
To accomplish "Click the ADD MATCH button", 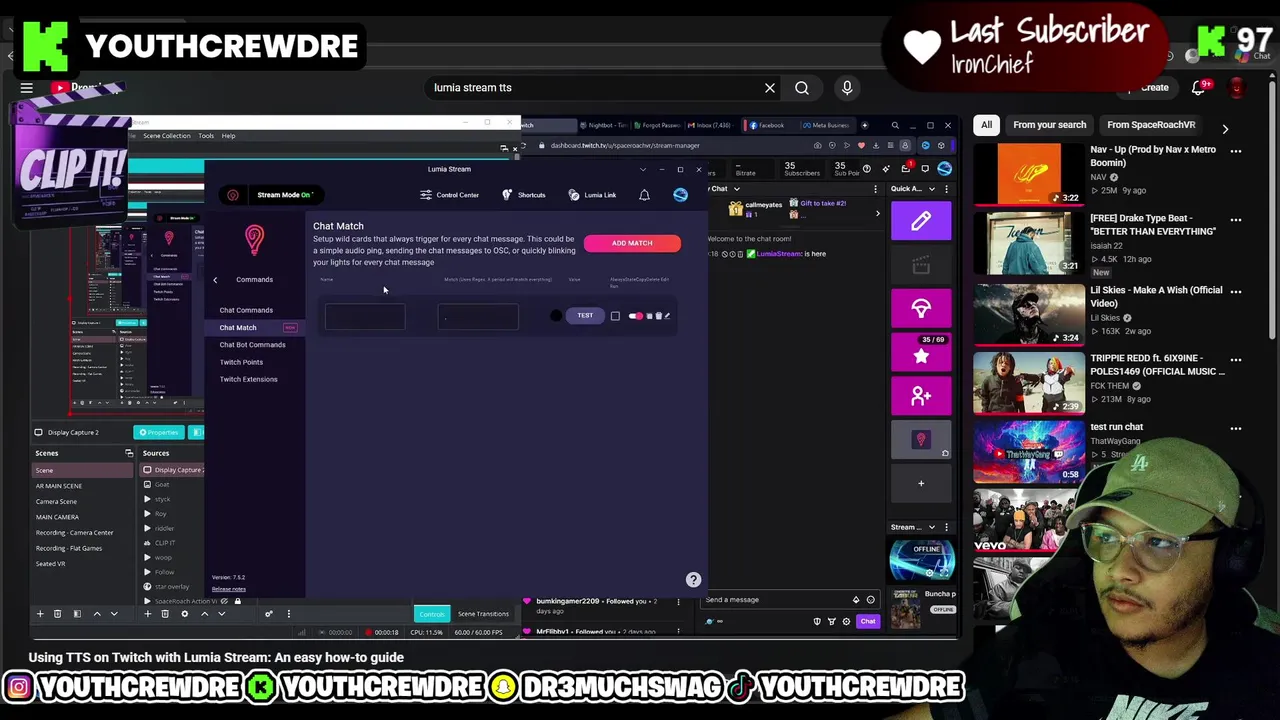I will 632,243.
